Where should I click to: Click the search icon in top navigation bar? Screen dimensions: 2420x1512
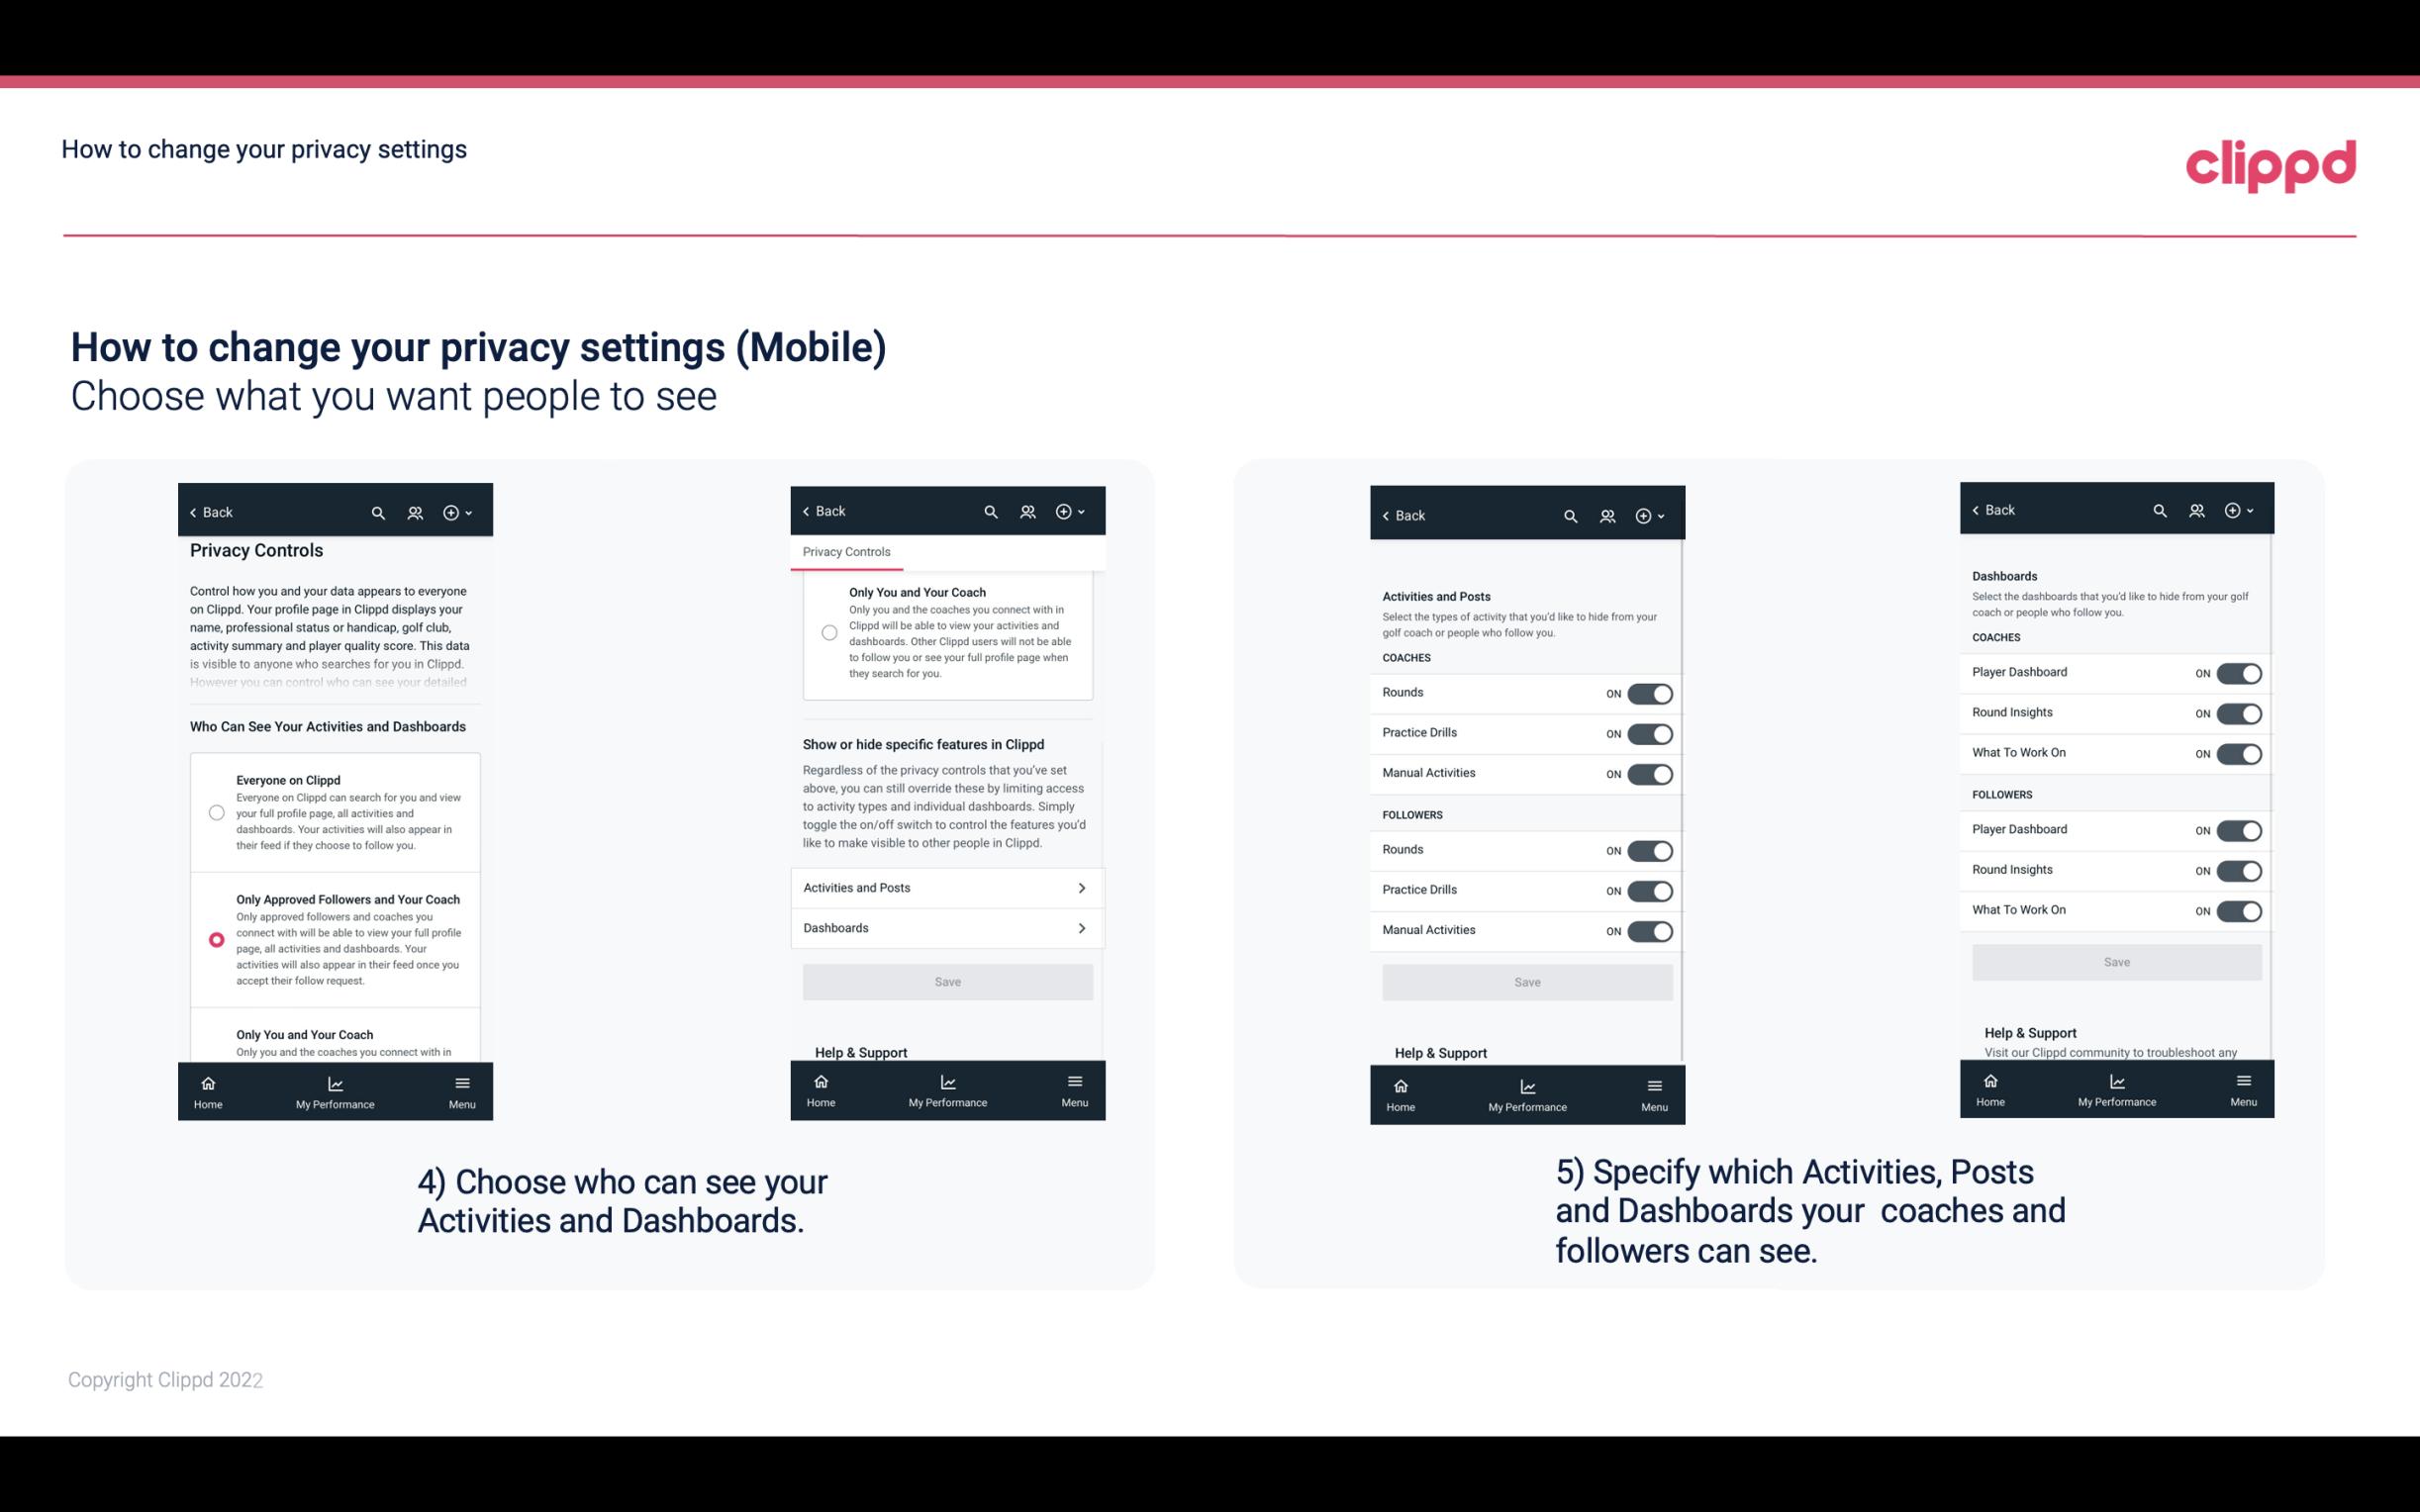[x=378, y=513]
